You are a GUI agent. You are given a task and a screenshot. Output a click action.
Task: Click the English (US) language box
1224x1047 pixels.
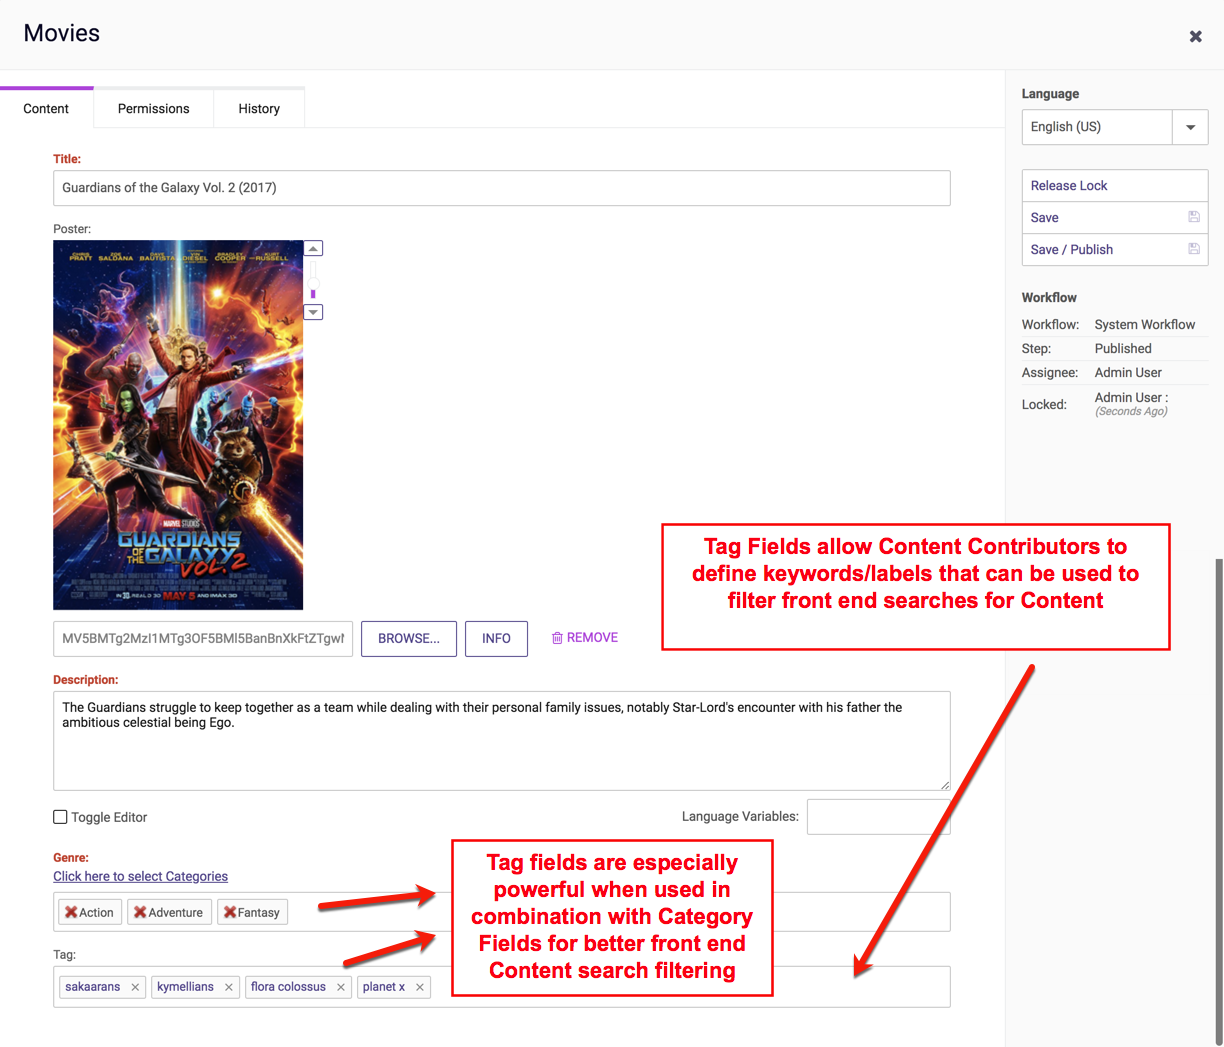tap(1097, 127)
